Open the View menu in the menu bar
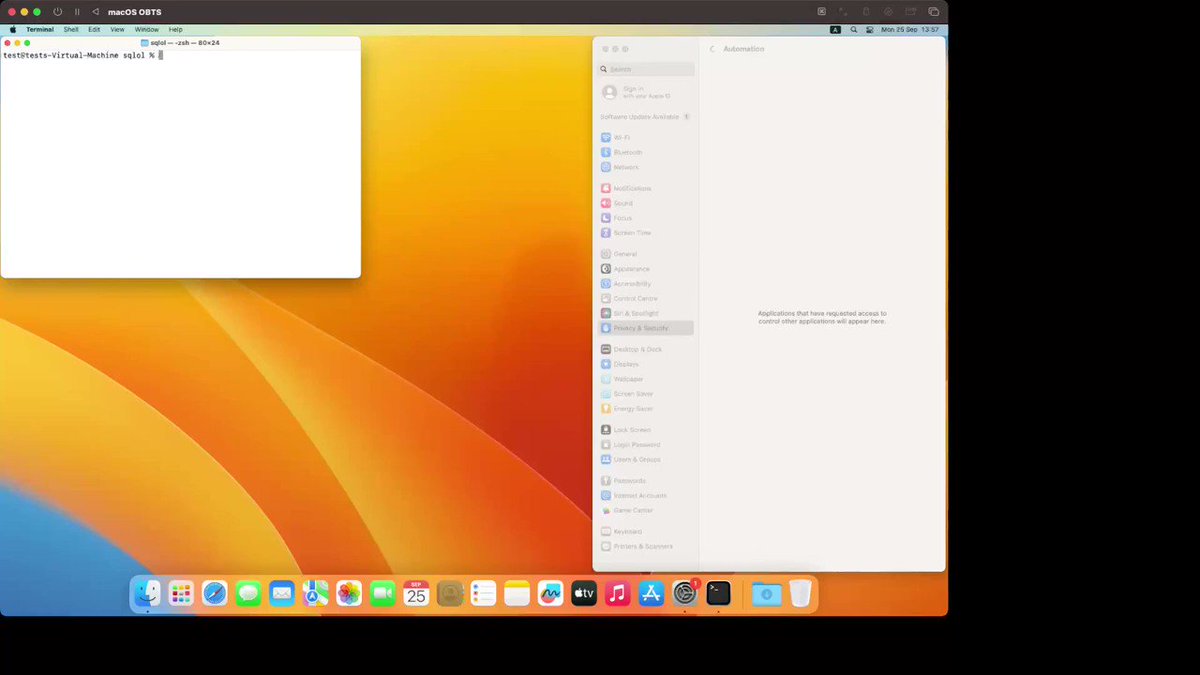The height and width of the screenshot is (675, 1200). [x=117, y=30]
